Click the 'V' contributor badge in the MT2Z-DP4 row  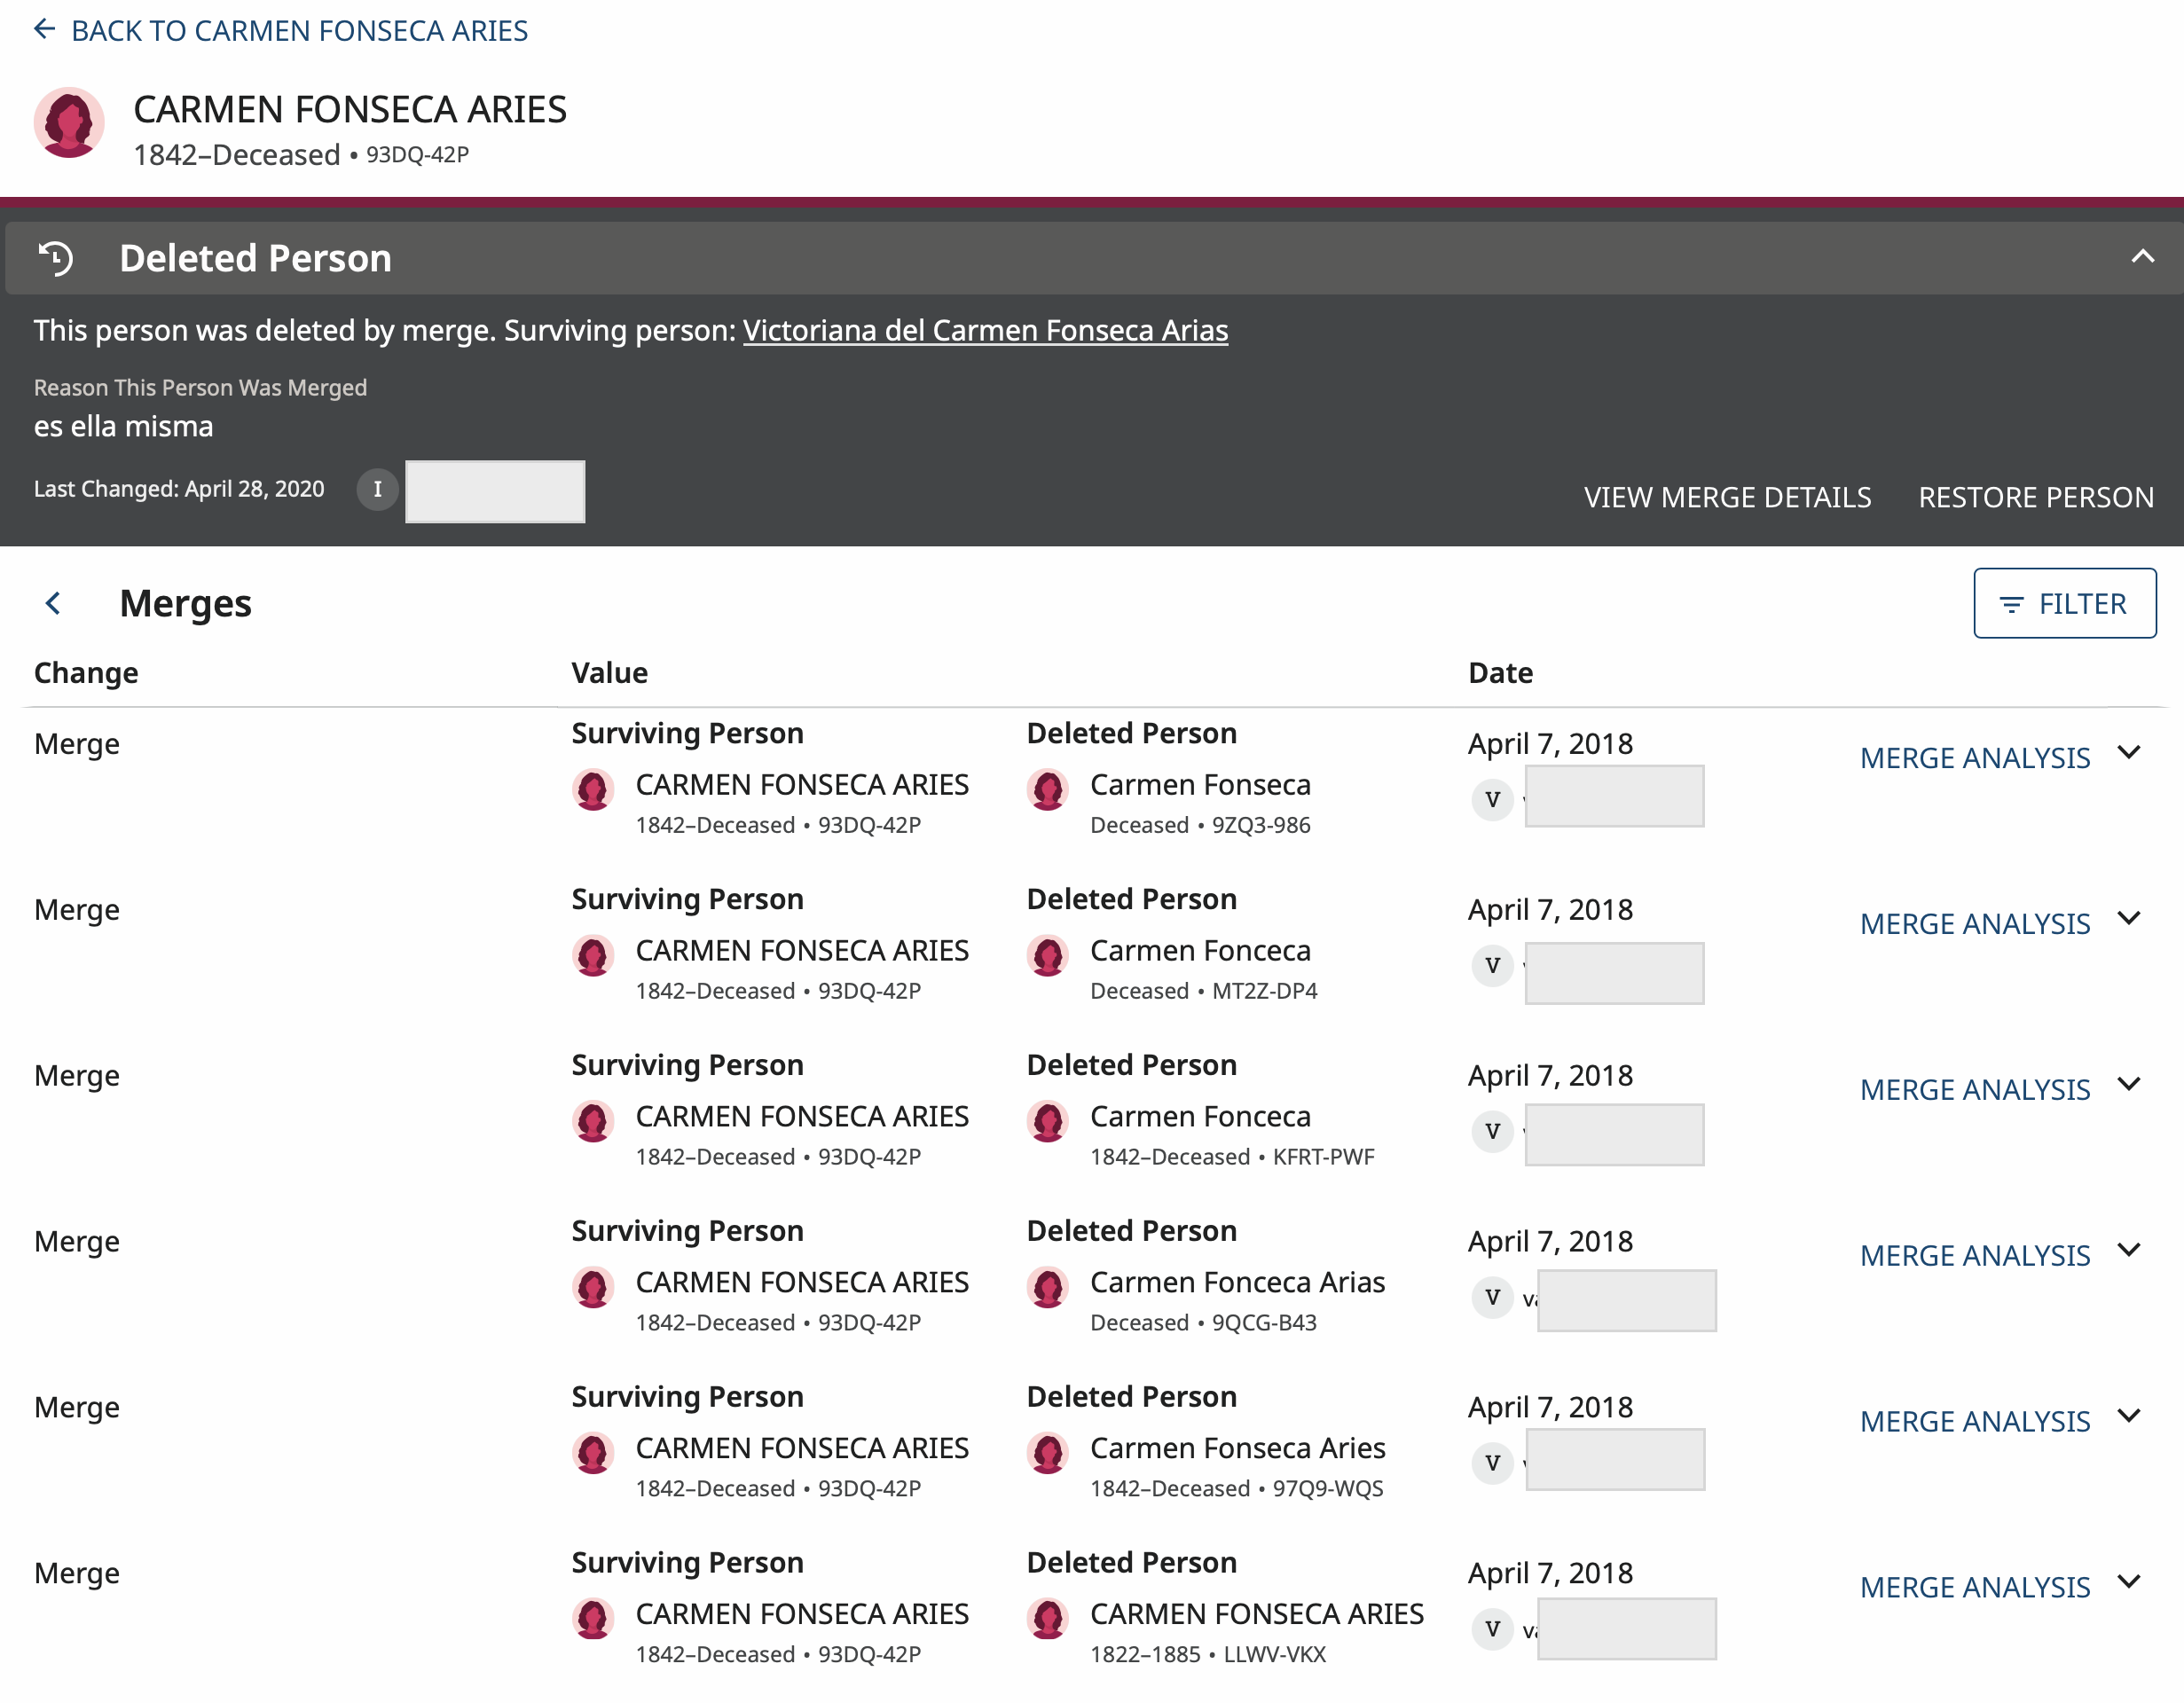[x=1492, y=966]
